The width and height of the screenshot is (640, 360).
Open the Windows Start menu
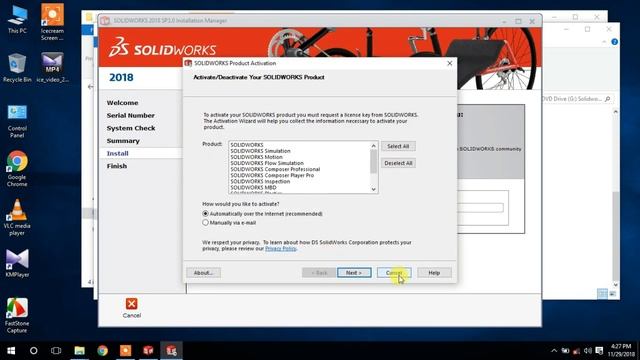pyautogui.click(x=11, y=351)
